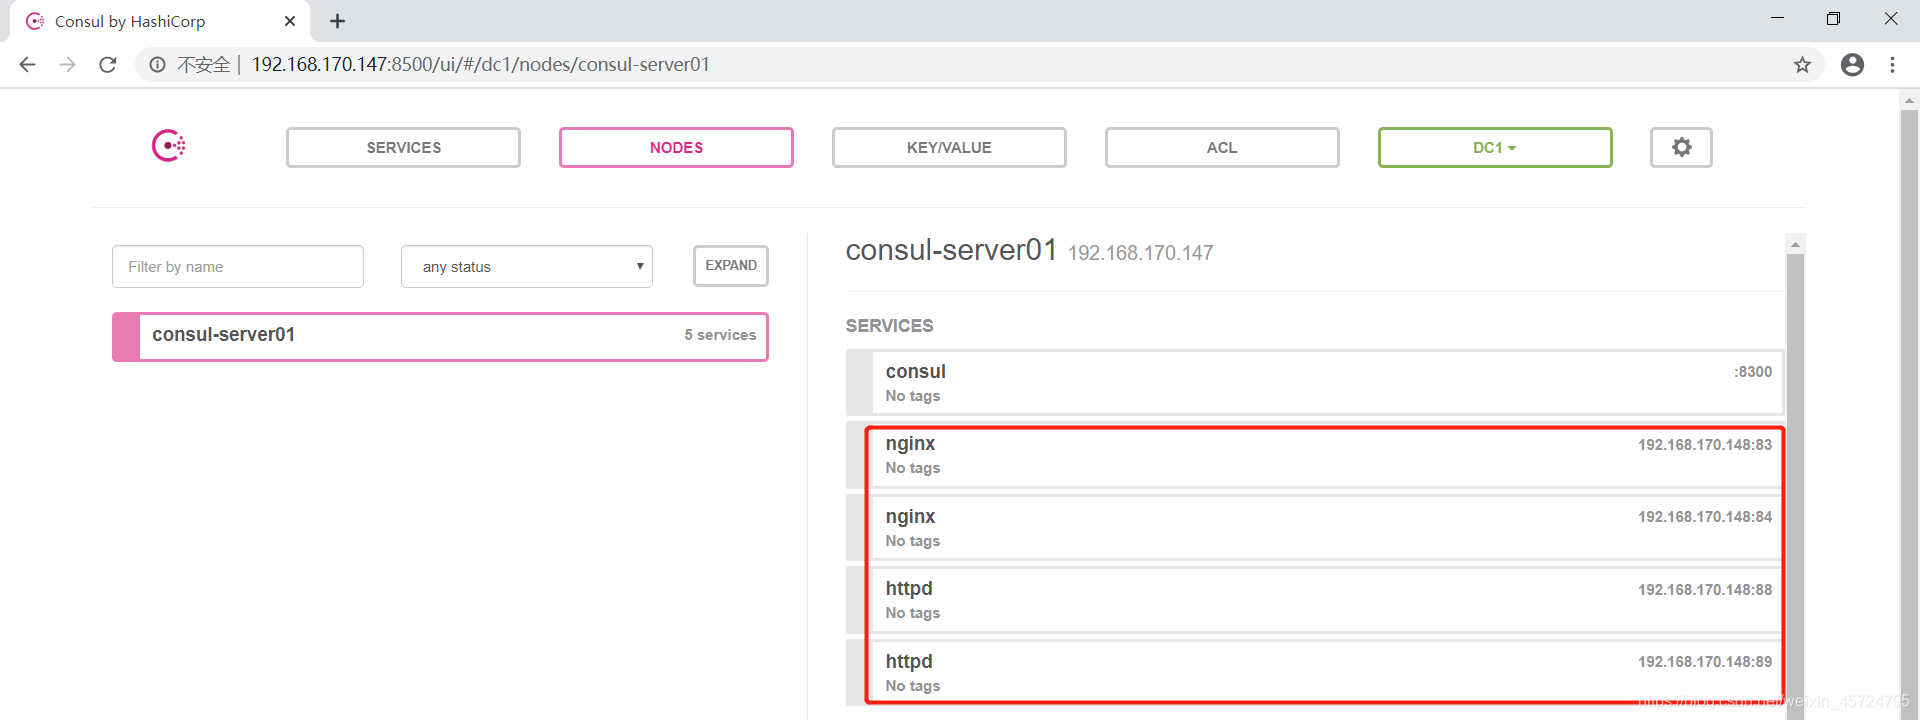Screen dimensions: 1920x720
Task: Open the consul service on port 8300
Action: [1314, 382]
